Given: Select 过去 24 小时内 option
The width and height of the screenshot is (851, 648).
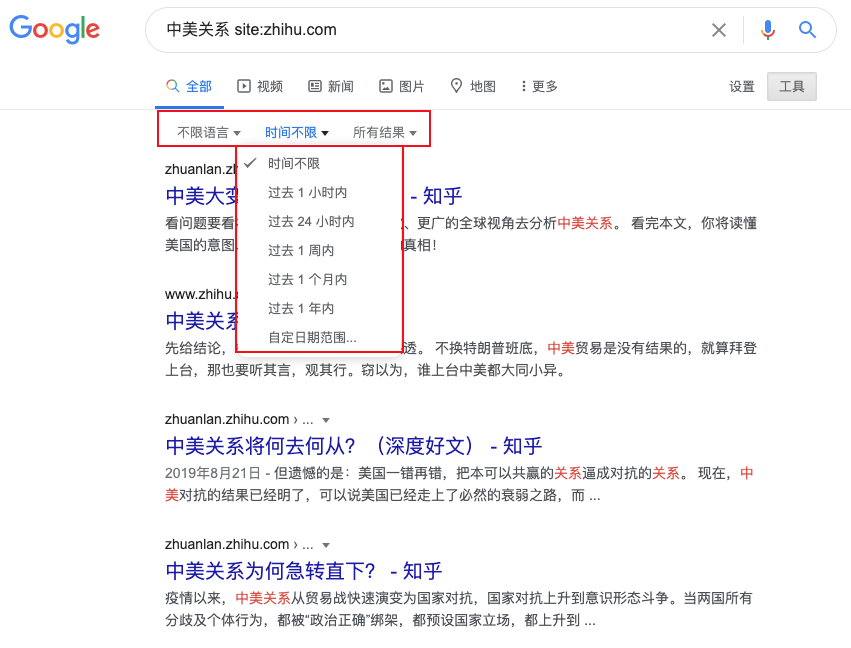Looking at the screenshot, I should pyautogui.click(x=319, y=221).
